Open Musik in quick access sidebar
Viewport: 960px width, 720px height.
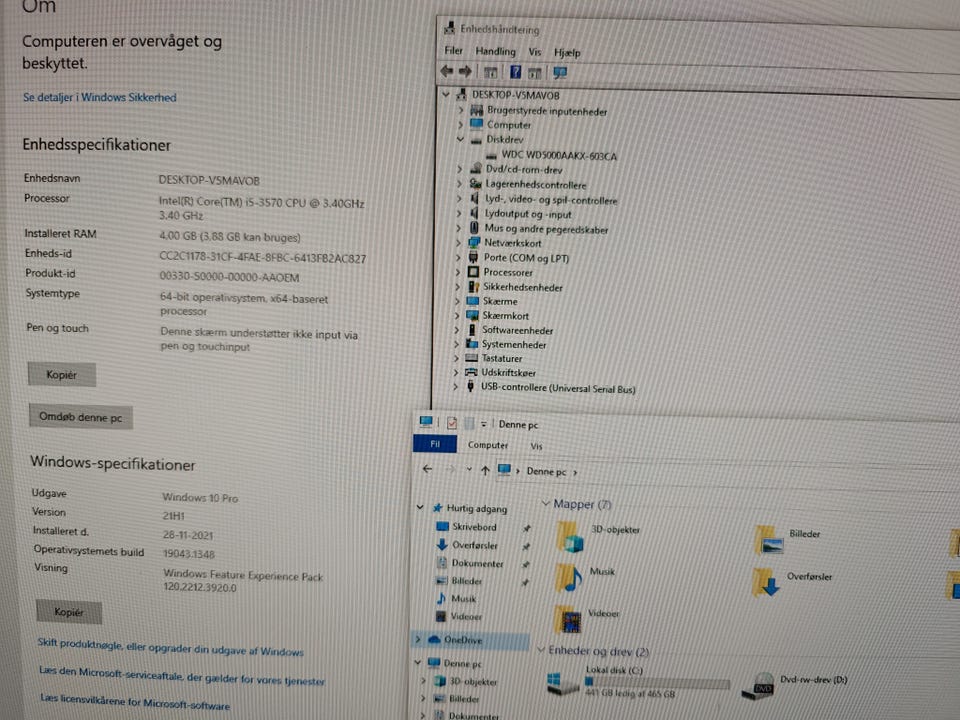tap(463, 599)
